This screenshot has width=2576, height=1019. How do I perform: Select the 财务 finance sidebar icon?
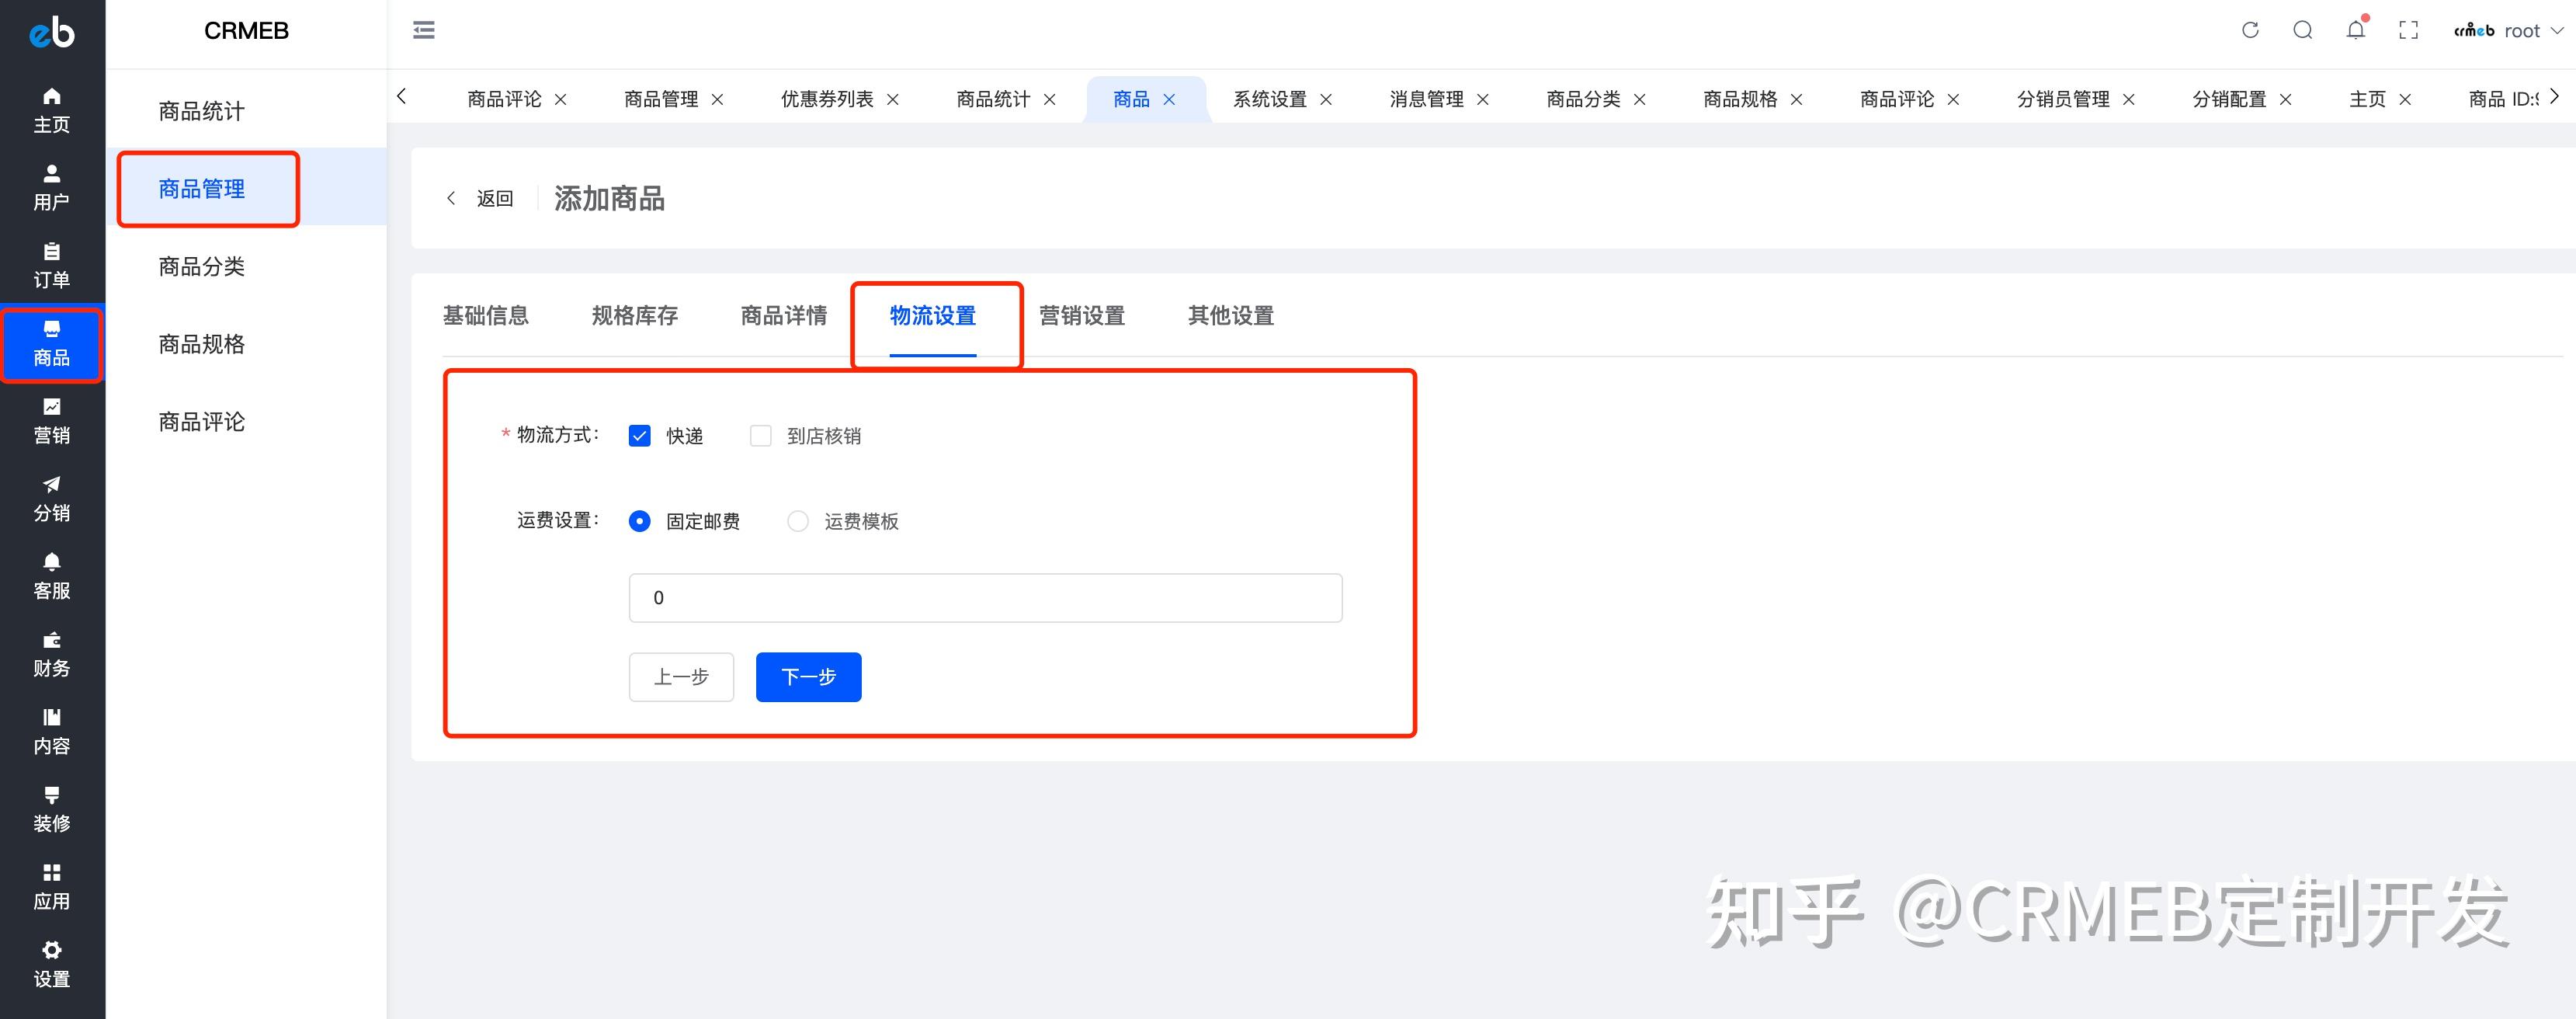pos(51,653)
